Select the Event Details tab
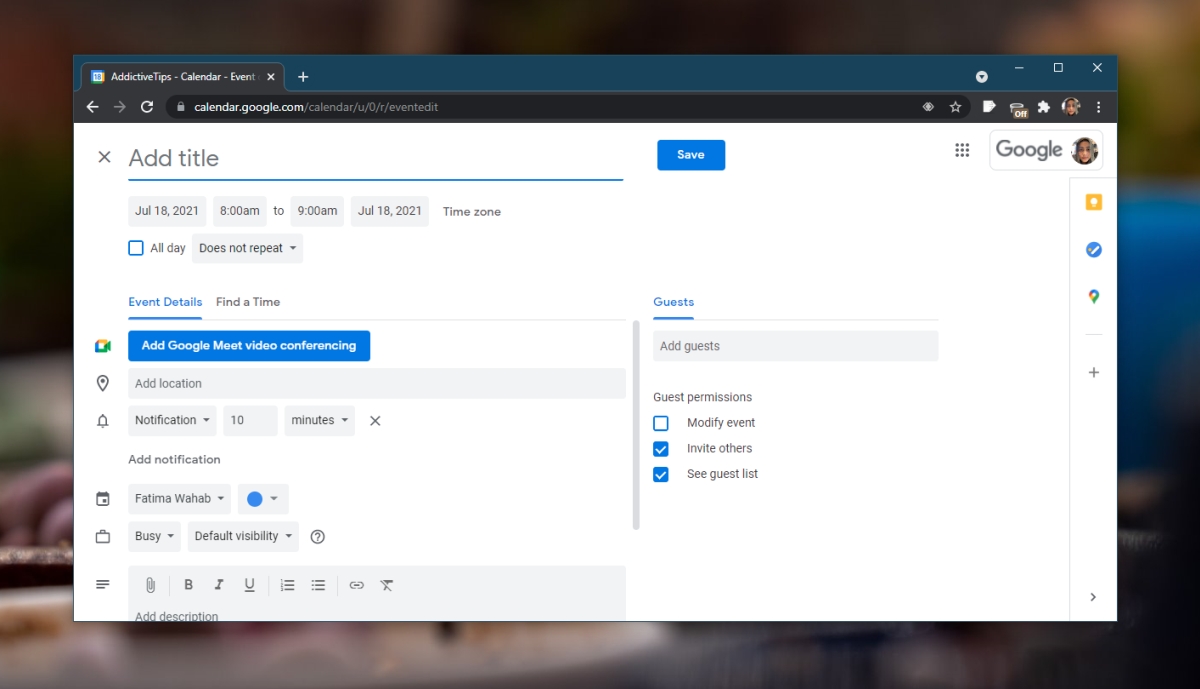Screen dimensions: 1200x689 tap(165, 301)
